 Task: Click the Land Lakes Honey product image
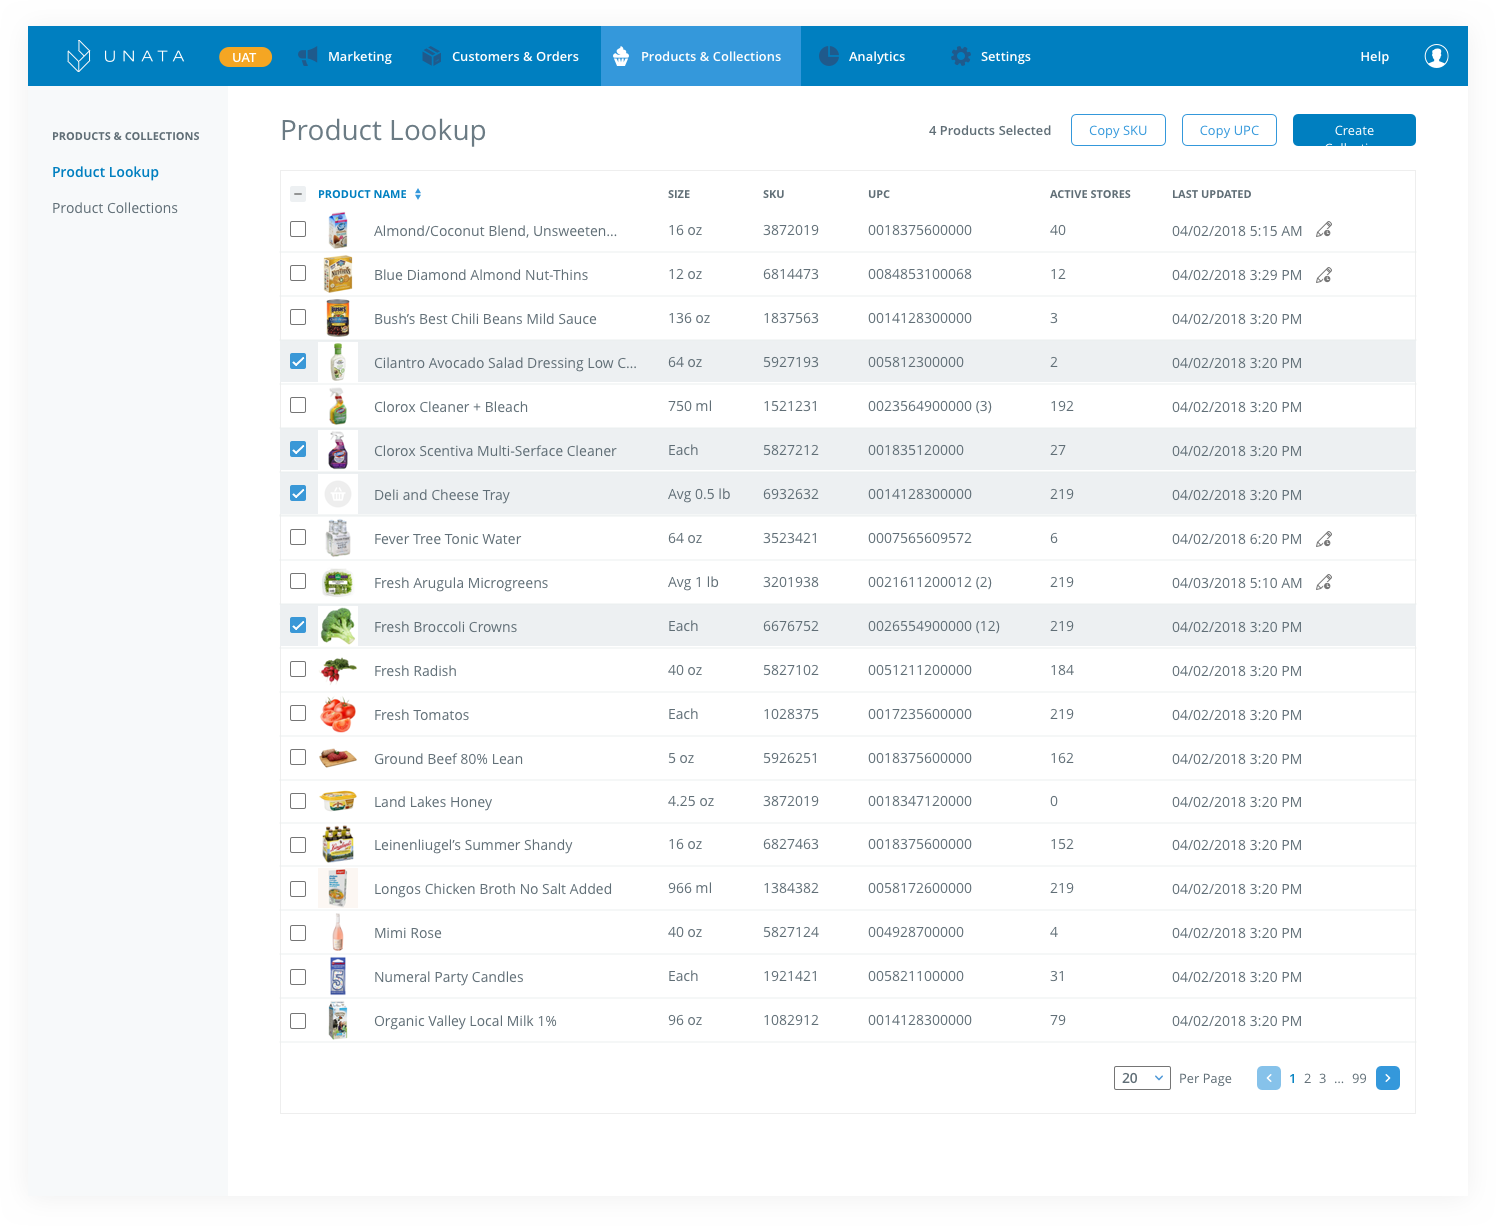pos(338,801)
